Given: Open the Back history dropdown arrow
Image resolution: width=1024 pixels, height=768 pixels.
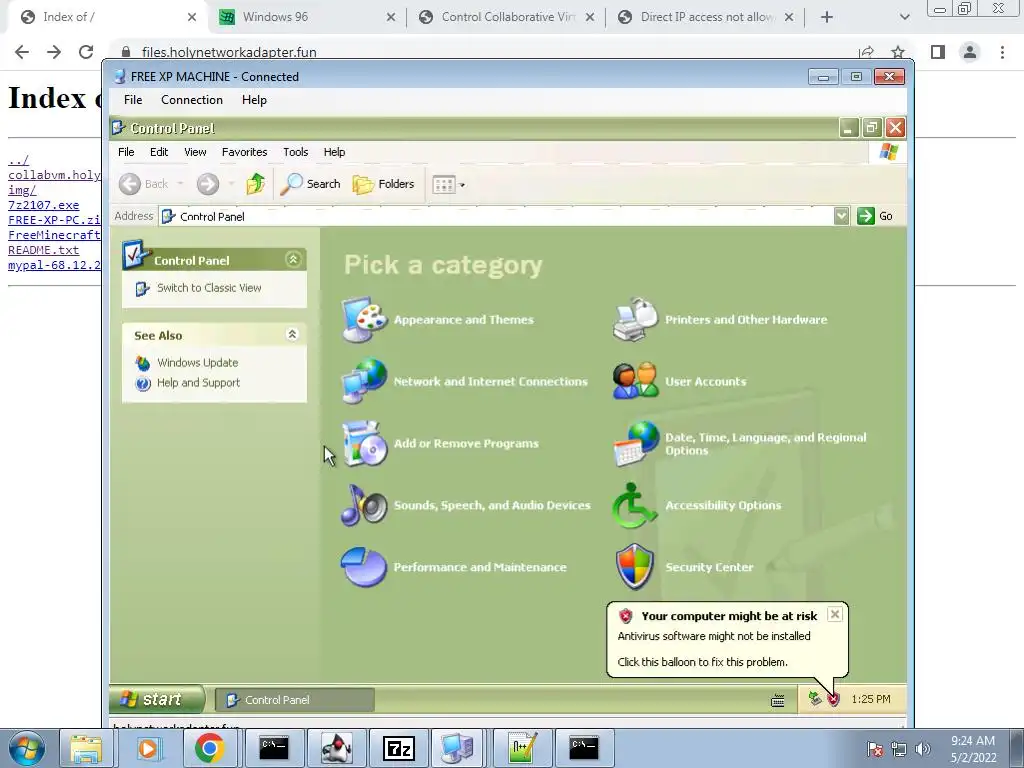Looking at the screenshot, I should pyautogui.click(x=180, y=184).
